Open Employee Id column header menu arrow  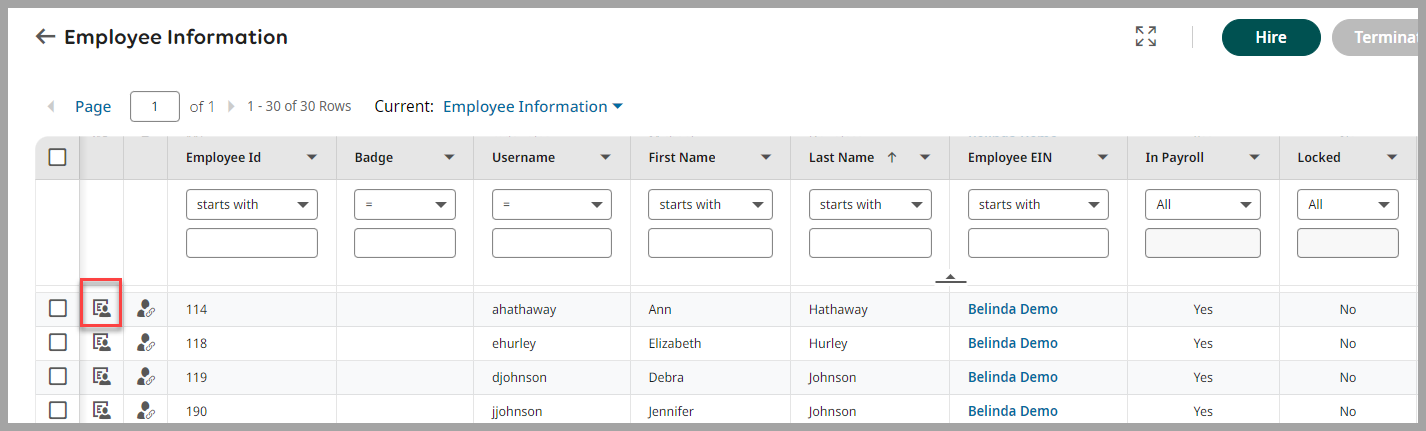[x=312, y=157]
